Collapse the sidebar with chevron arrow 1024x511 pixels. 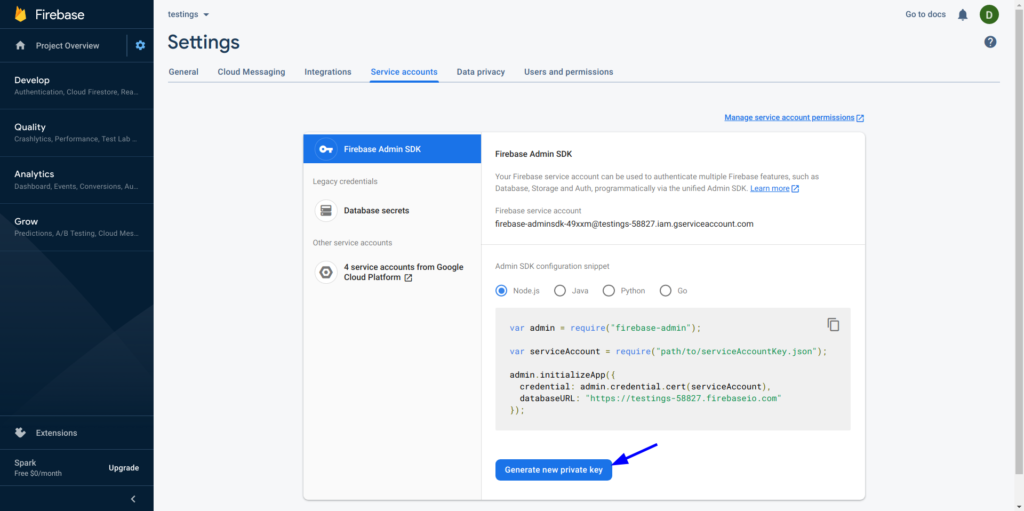(133, 498)
